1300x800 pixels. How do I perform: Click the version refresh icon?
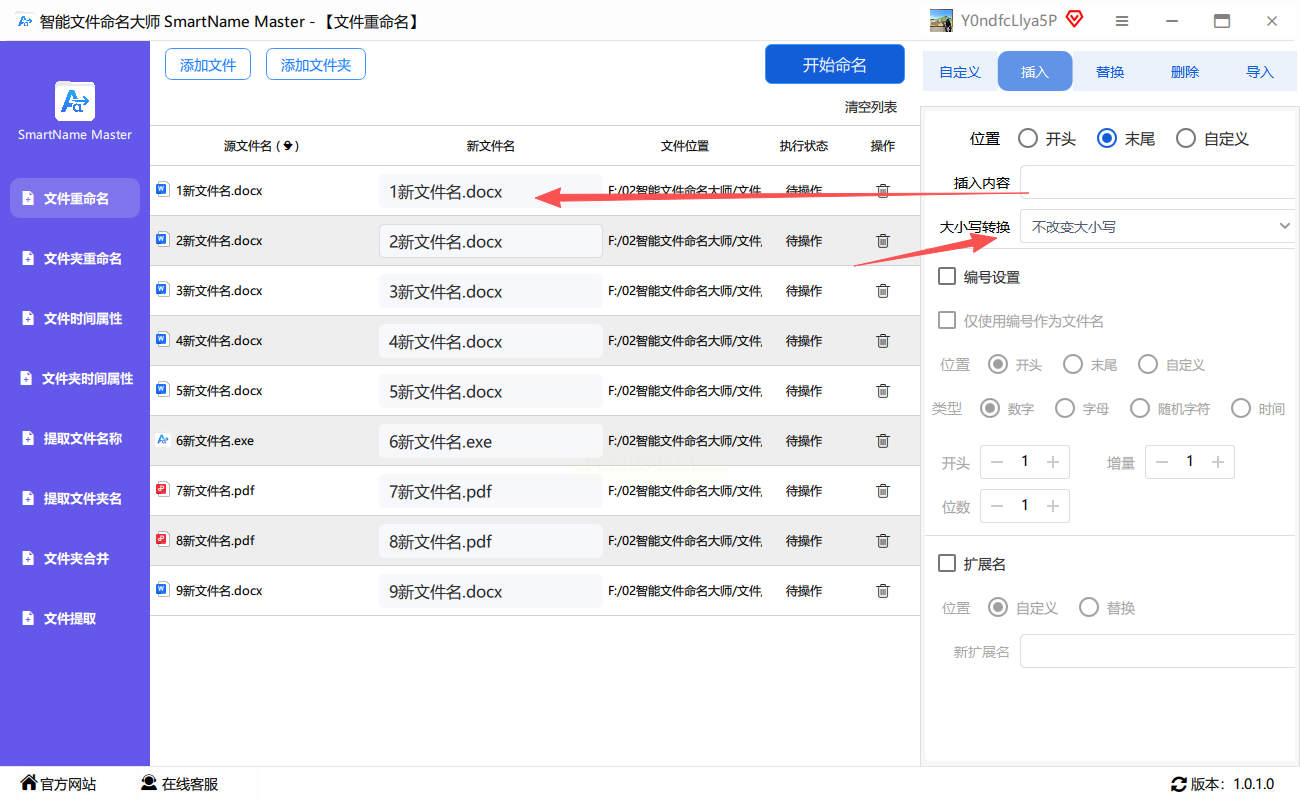(x=1178, y=784)
